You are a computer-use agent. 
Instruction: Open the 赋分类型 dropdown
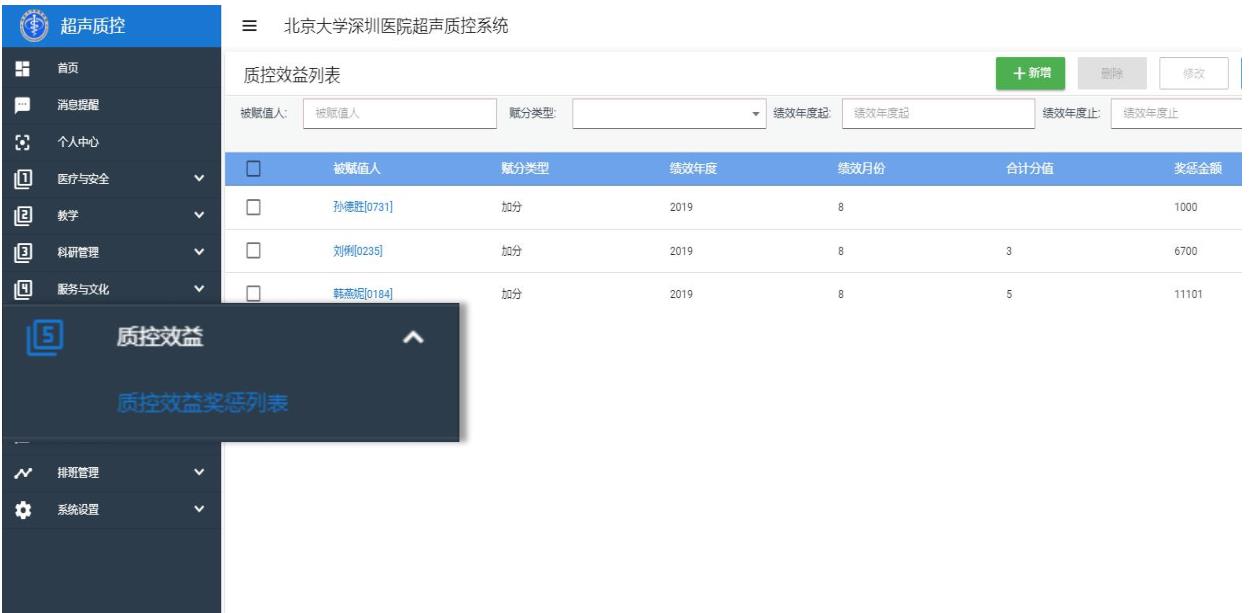tap(668, 113)
